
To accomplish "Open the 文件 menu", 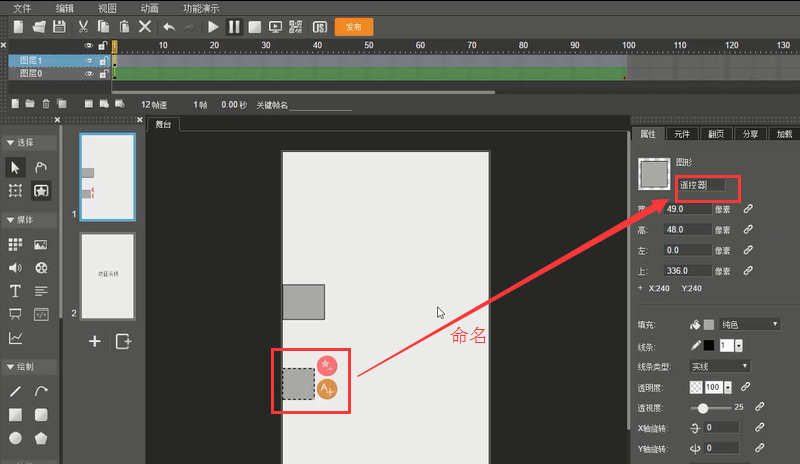I will tap(22, 8).
